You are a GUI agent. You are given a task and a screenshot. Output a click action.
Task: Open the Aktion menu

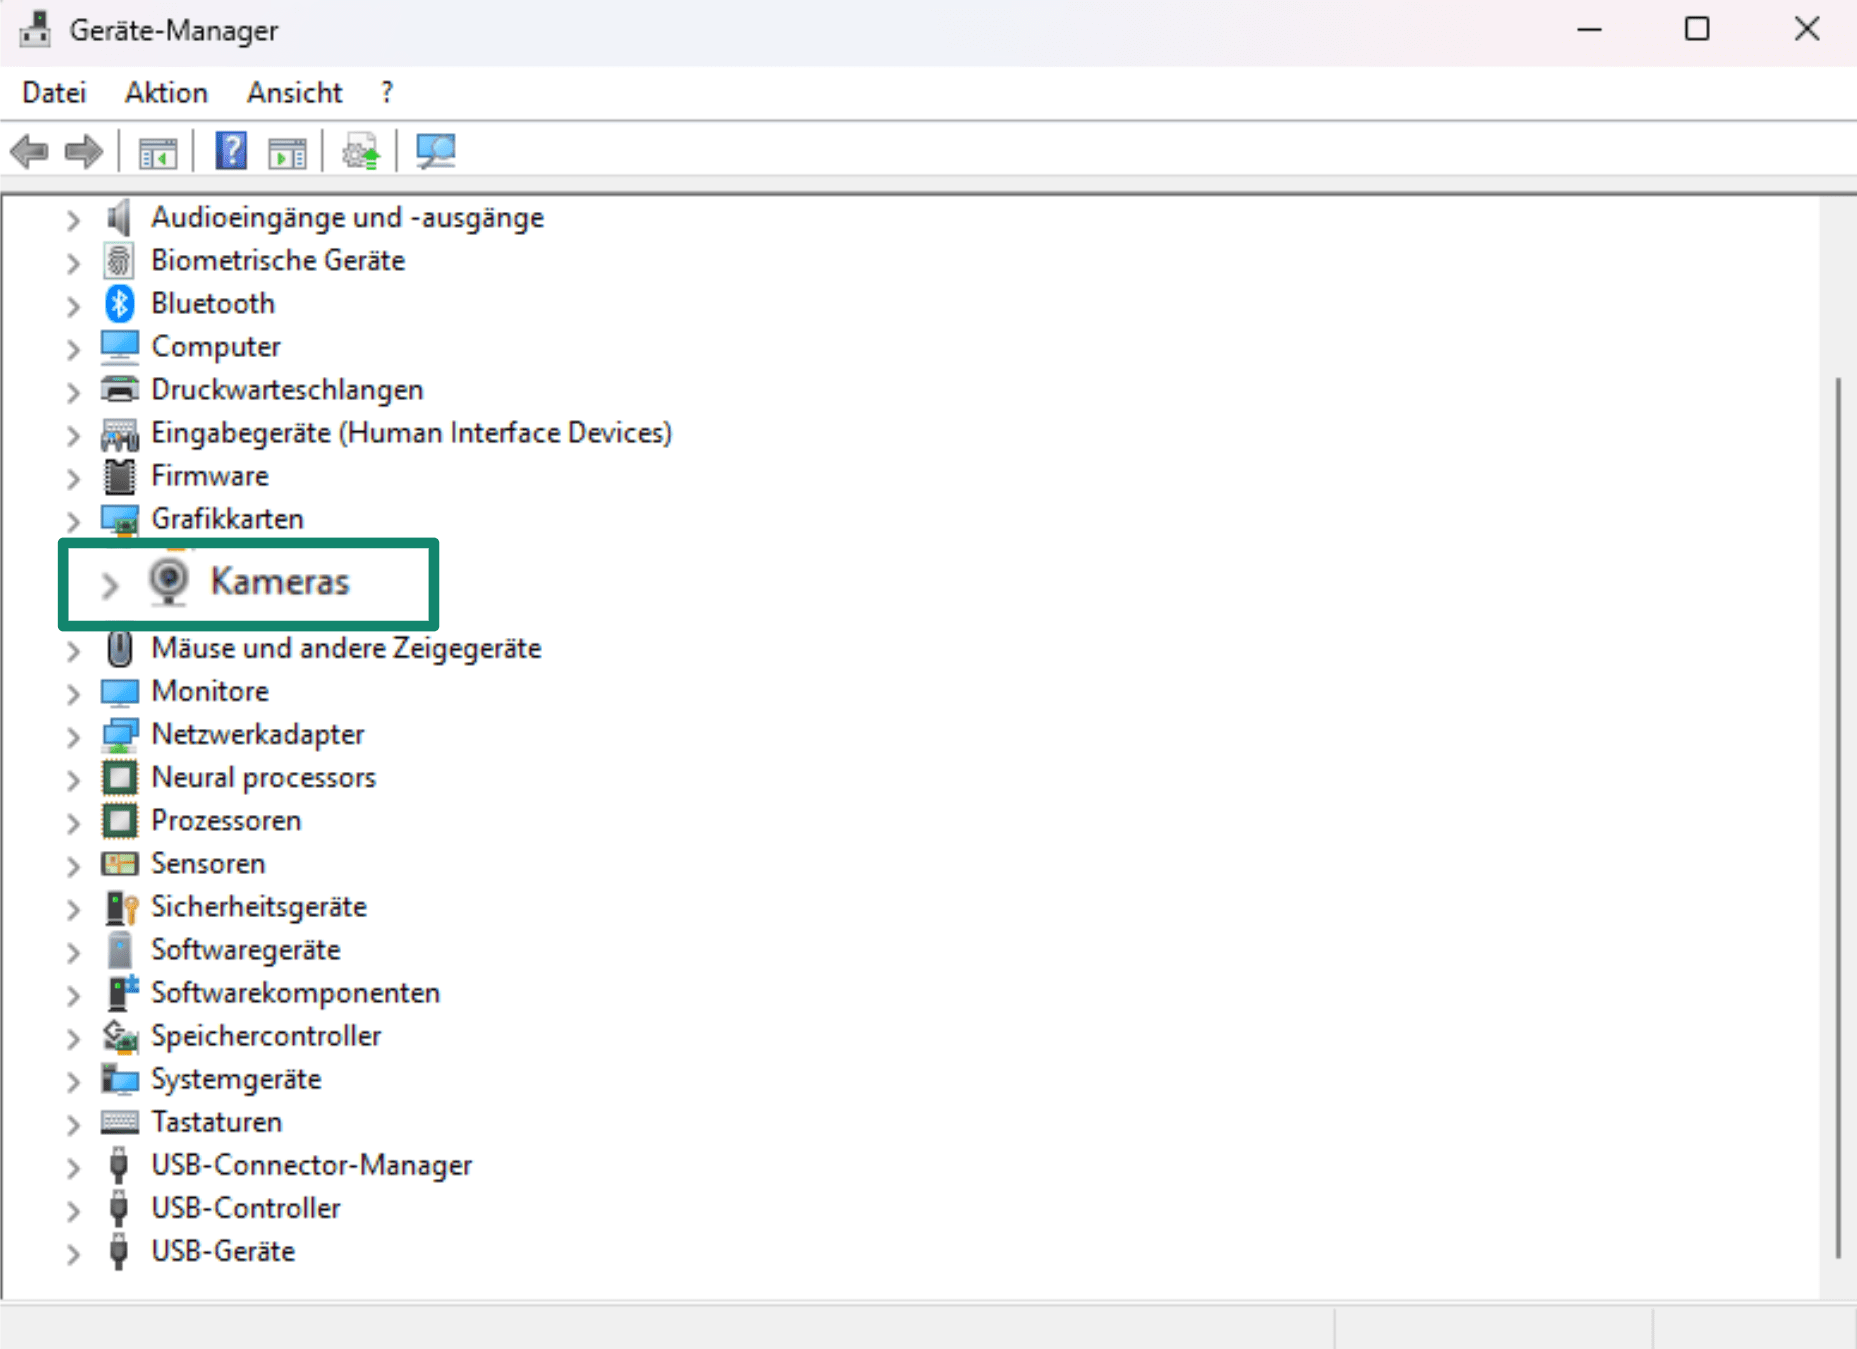pos(166,93)
